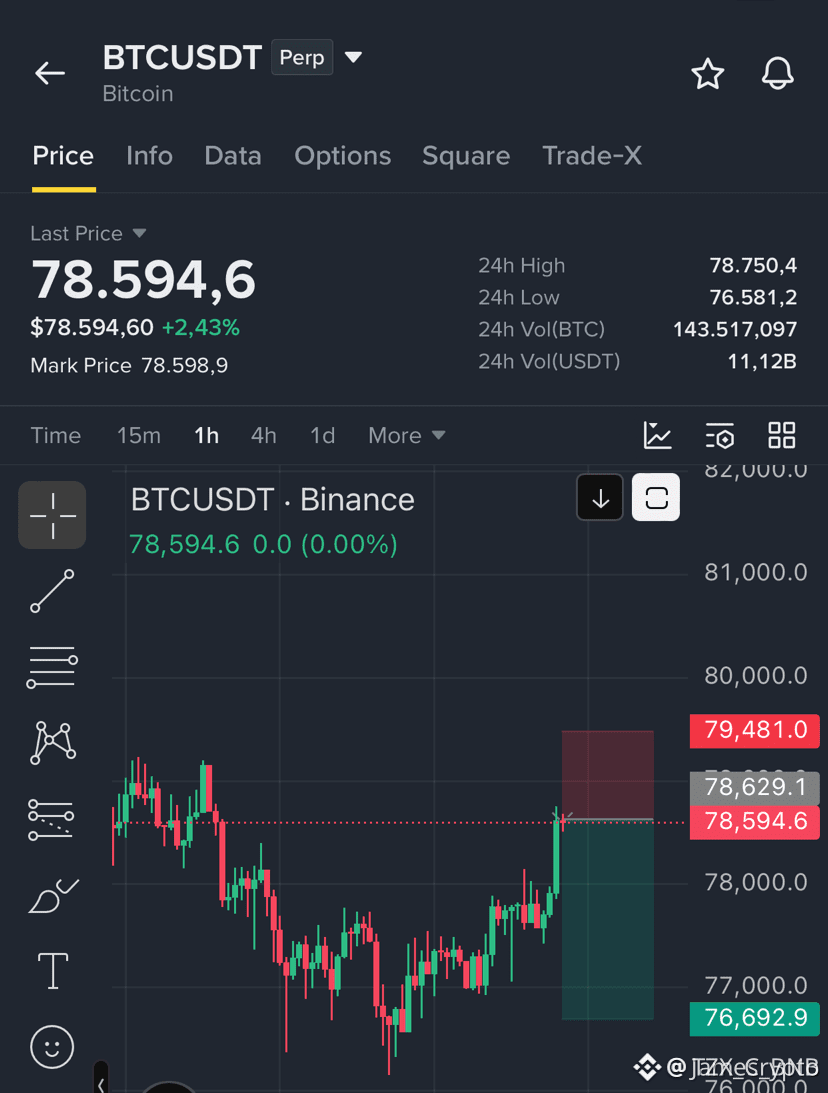
Task: Click the 79,481.0 stop price label
Action: [x=754, y=731]
